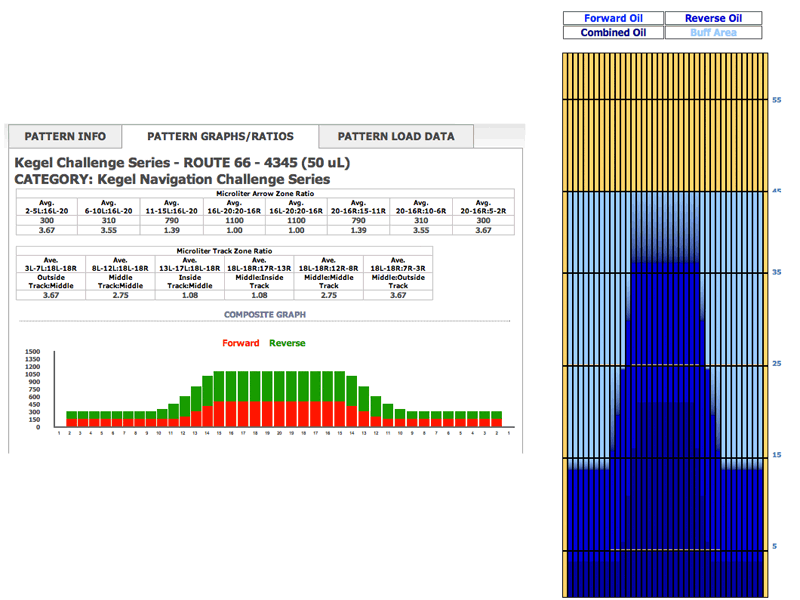800x600 pixels.
Task: Click the 1500 label on the graph y-axis
Action: tap(33, 352)
